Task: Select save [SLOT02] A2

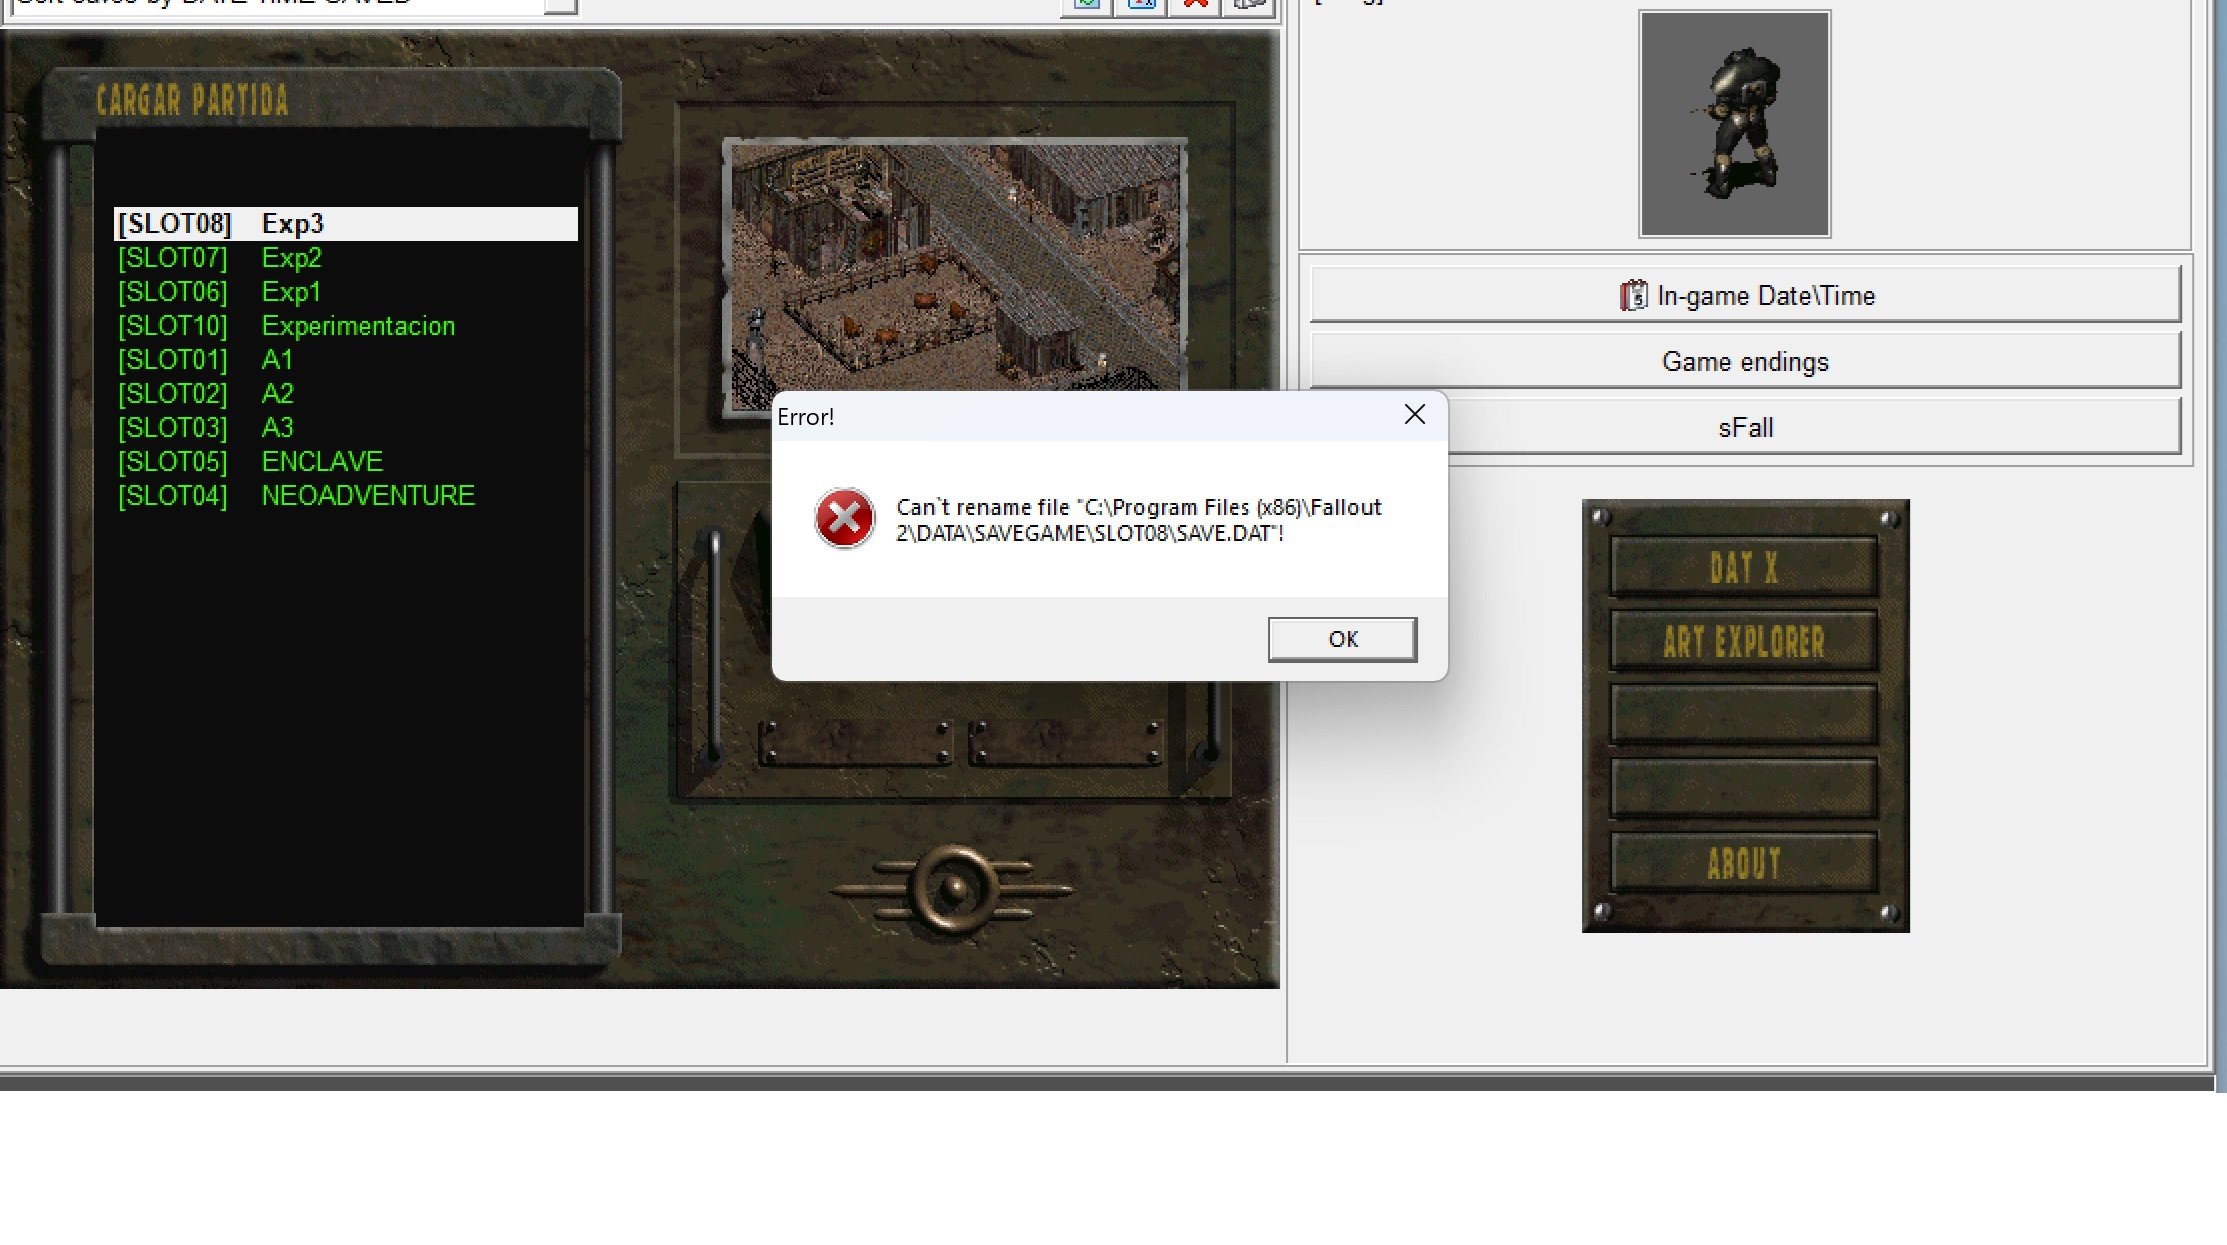Action: pyautogui.click(x=346, y=394)
